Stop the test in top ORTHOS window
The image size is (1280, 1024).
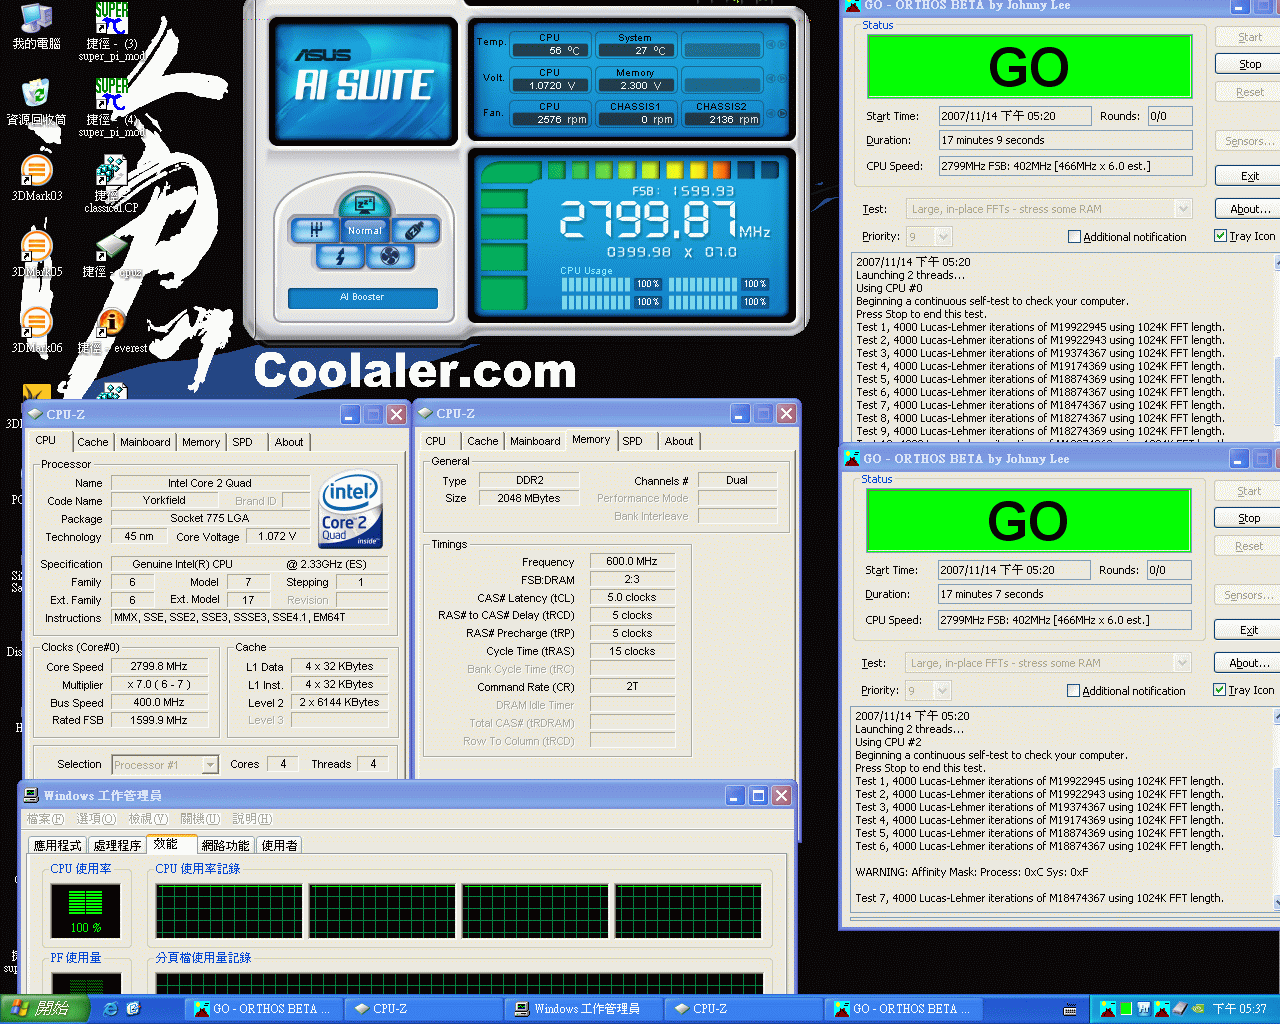tap(1250, 64)
